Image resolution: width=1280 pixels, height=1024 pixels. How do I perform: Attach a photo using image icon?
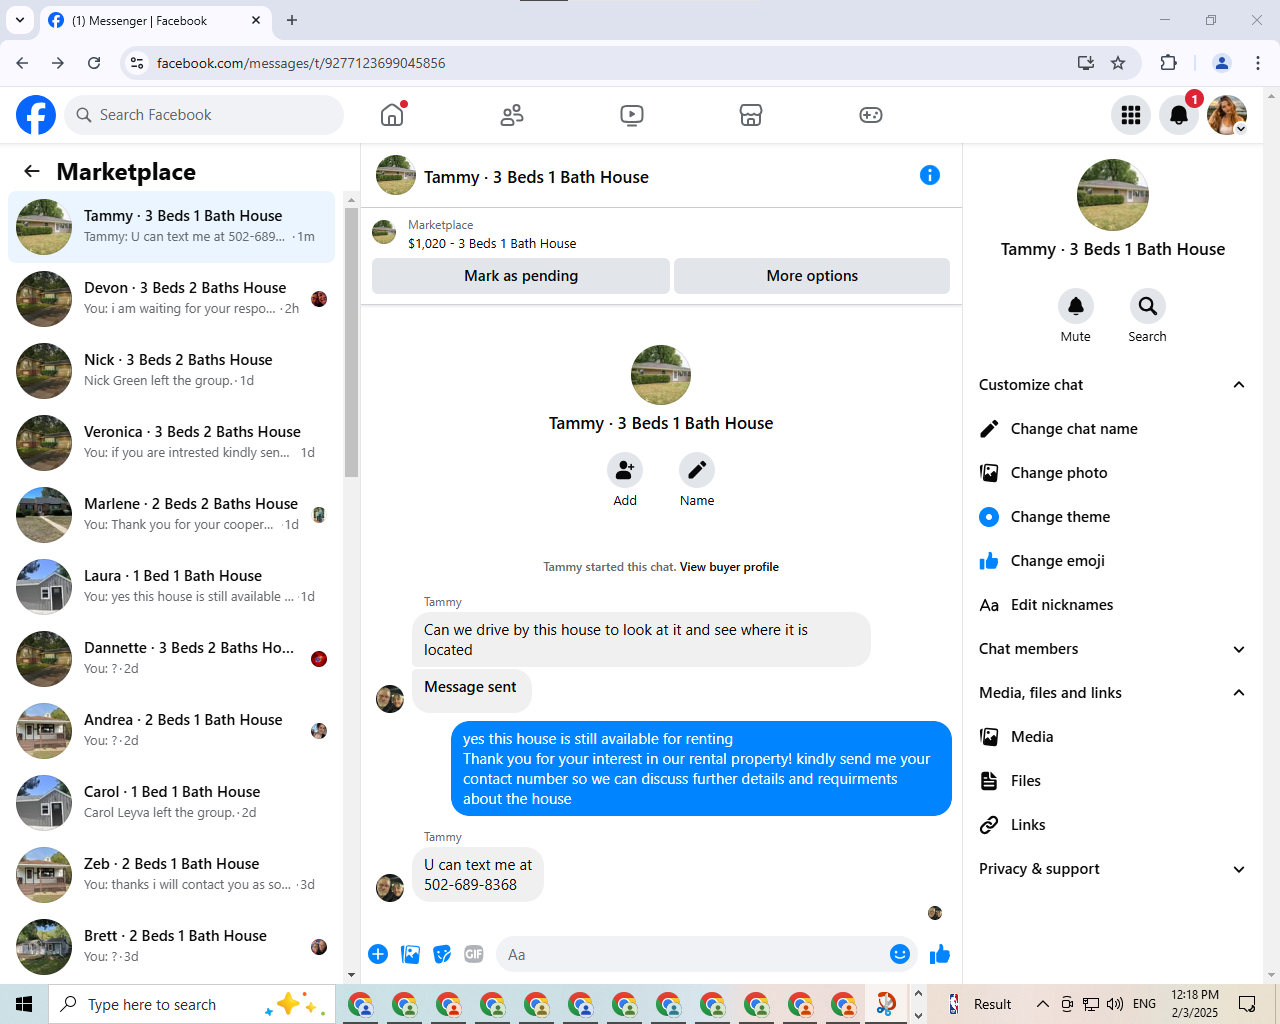pos(410,954)
